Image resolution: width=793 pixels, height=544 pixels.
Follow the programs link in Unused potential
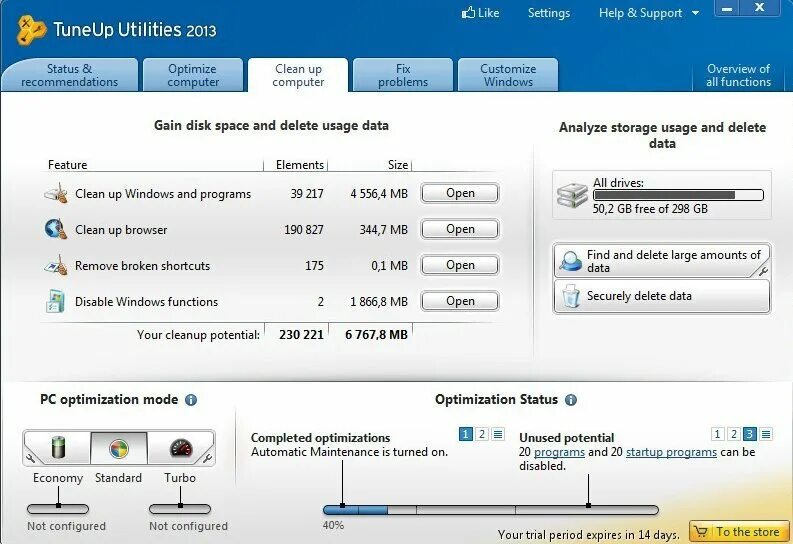(559, 452)
